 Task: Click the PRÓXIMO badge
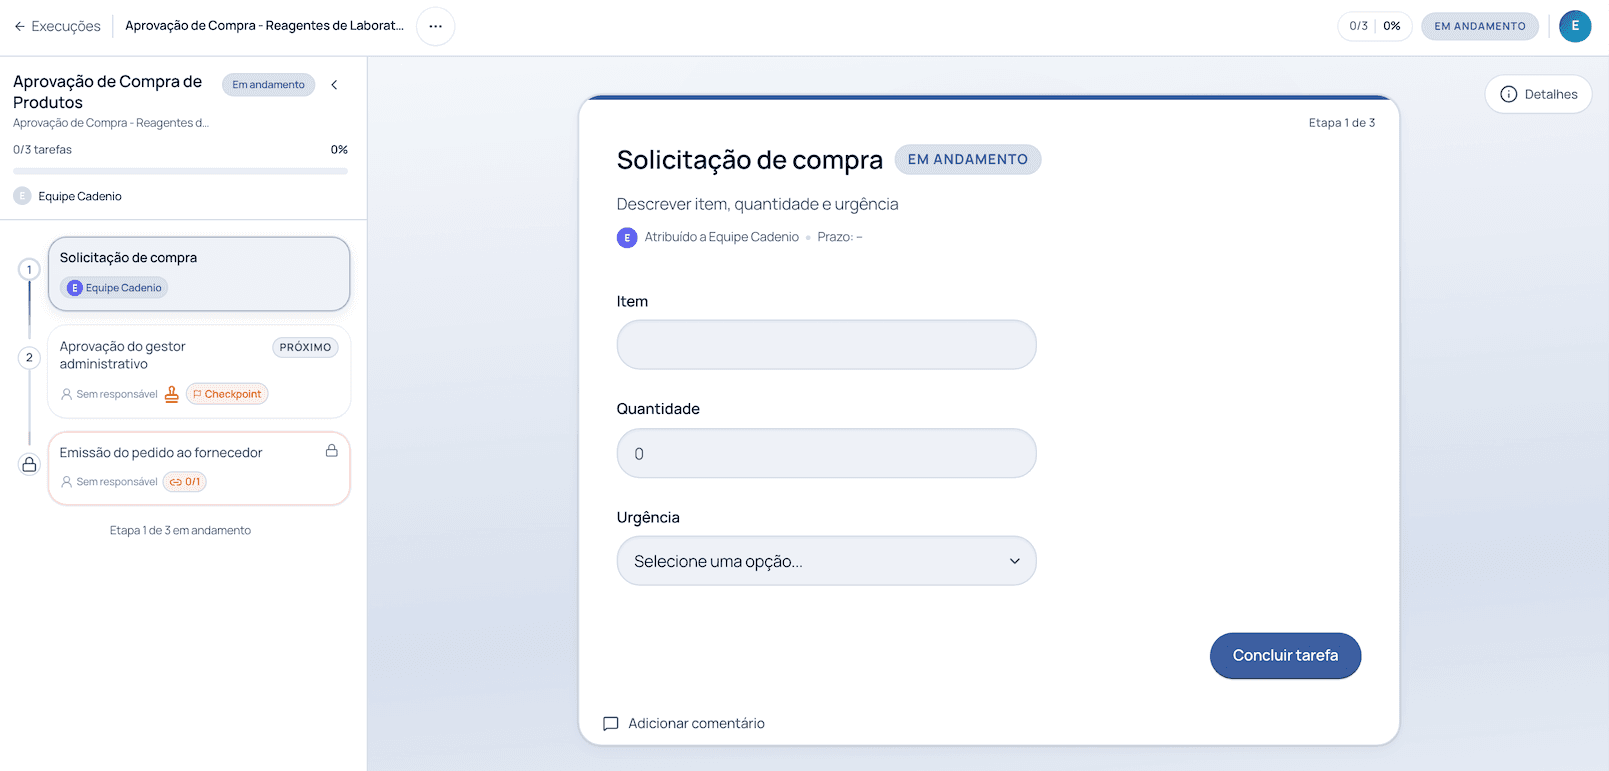pyautogui.click(x=305, y=347)
